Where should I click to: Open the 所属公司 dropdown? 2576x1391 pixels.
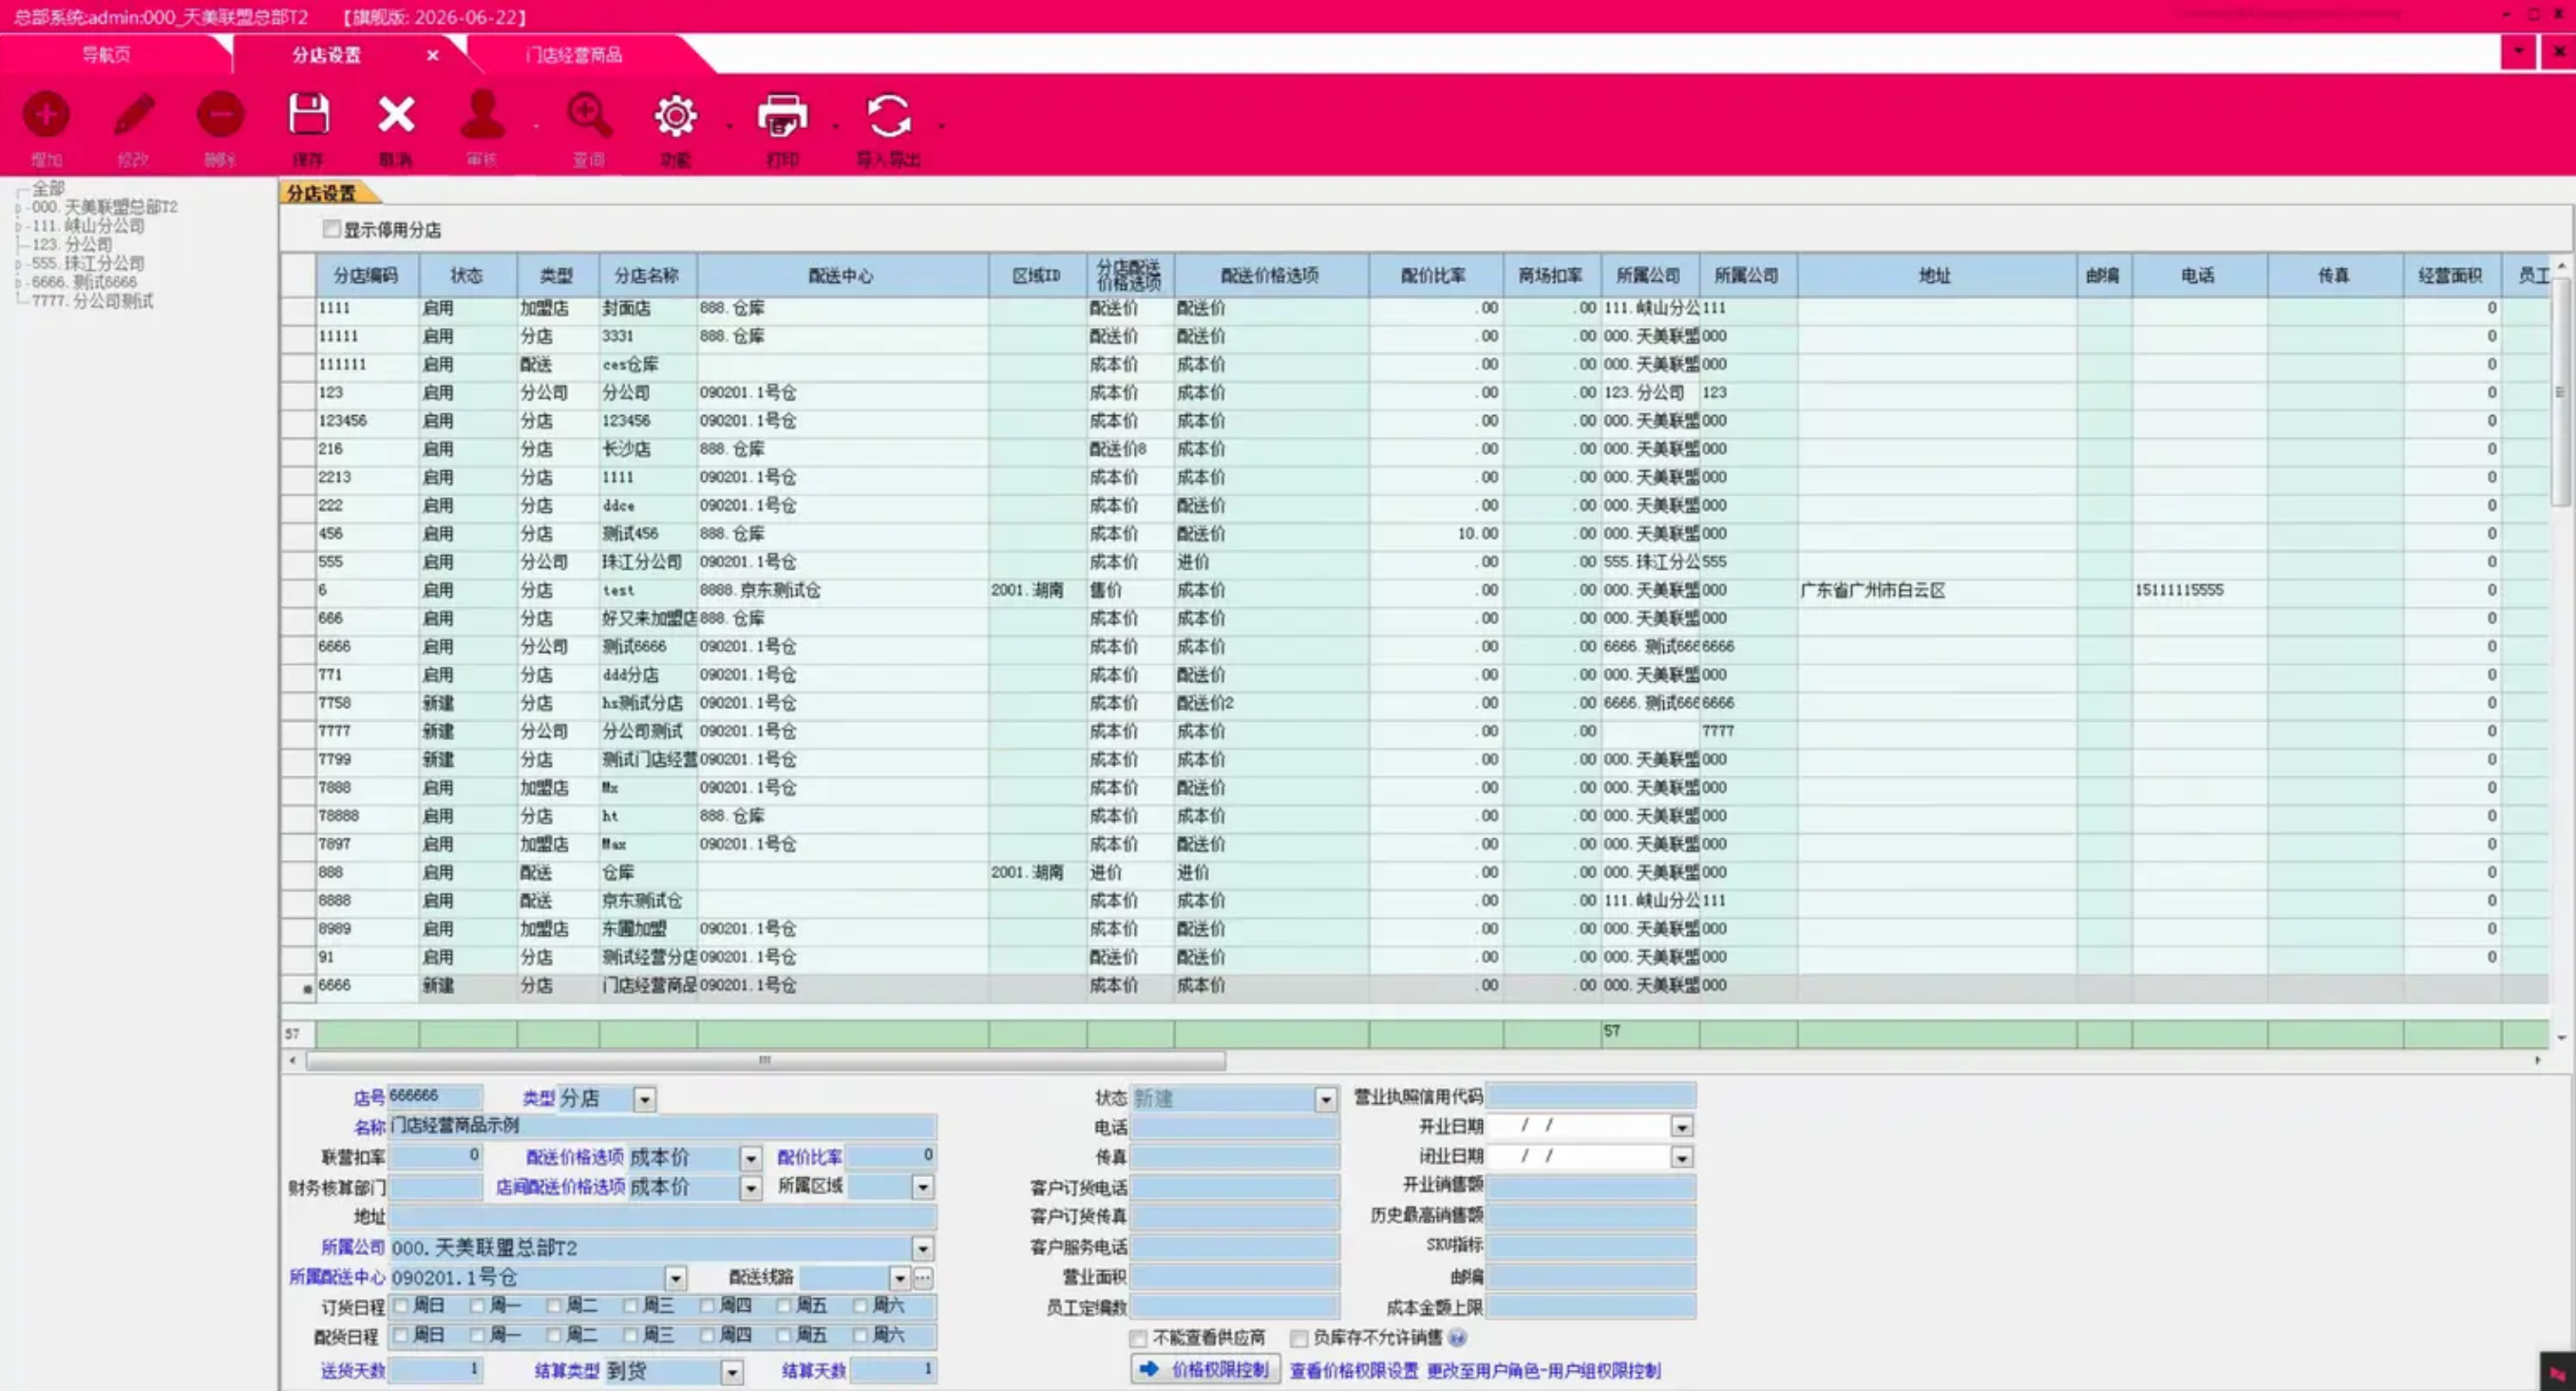click(922, 1248)
